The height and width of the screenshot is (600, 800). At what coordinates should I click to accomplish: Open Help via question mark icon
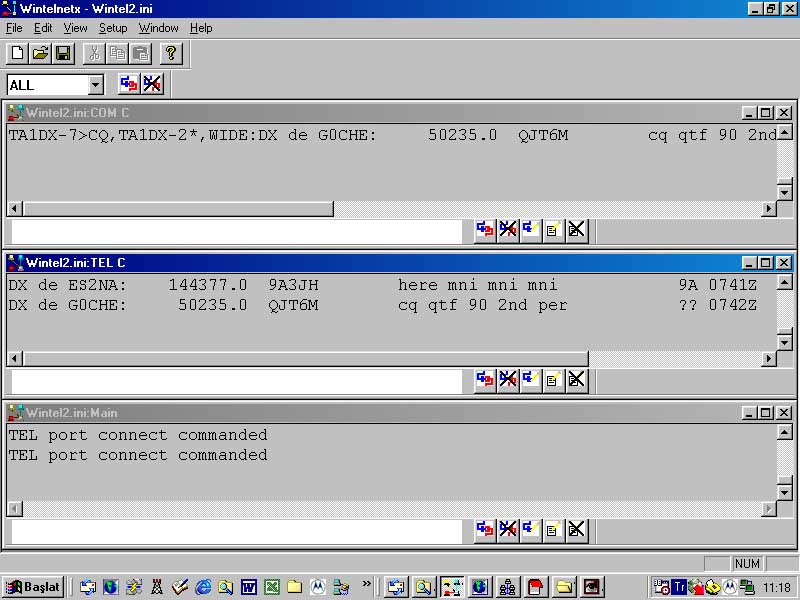click(x=171, y=53)
